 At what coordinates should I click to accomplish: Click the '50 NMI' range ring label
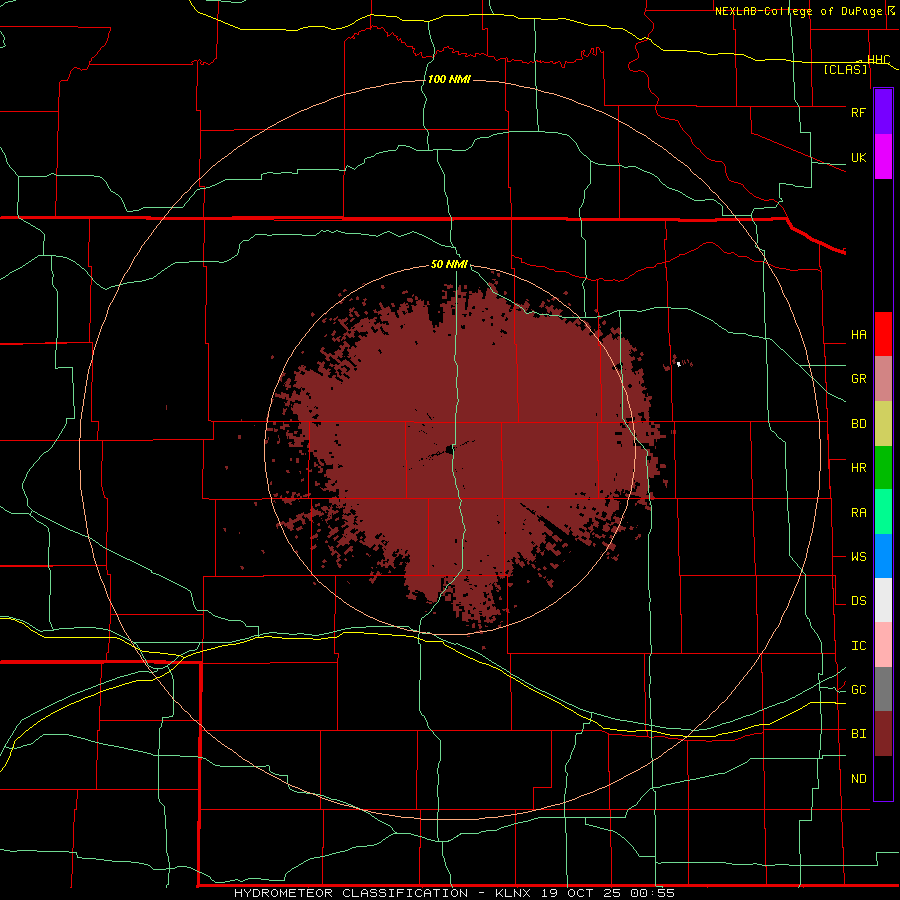(x=449, y=264)
